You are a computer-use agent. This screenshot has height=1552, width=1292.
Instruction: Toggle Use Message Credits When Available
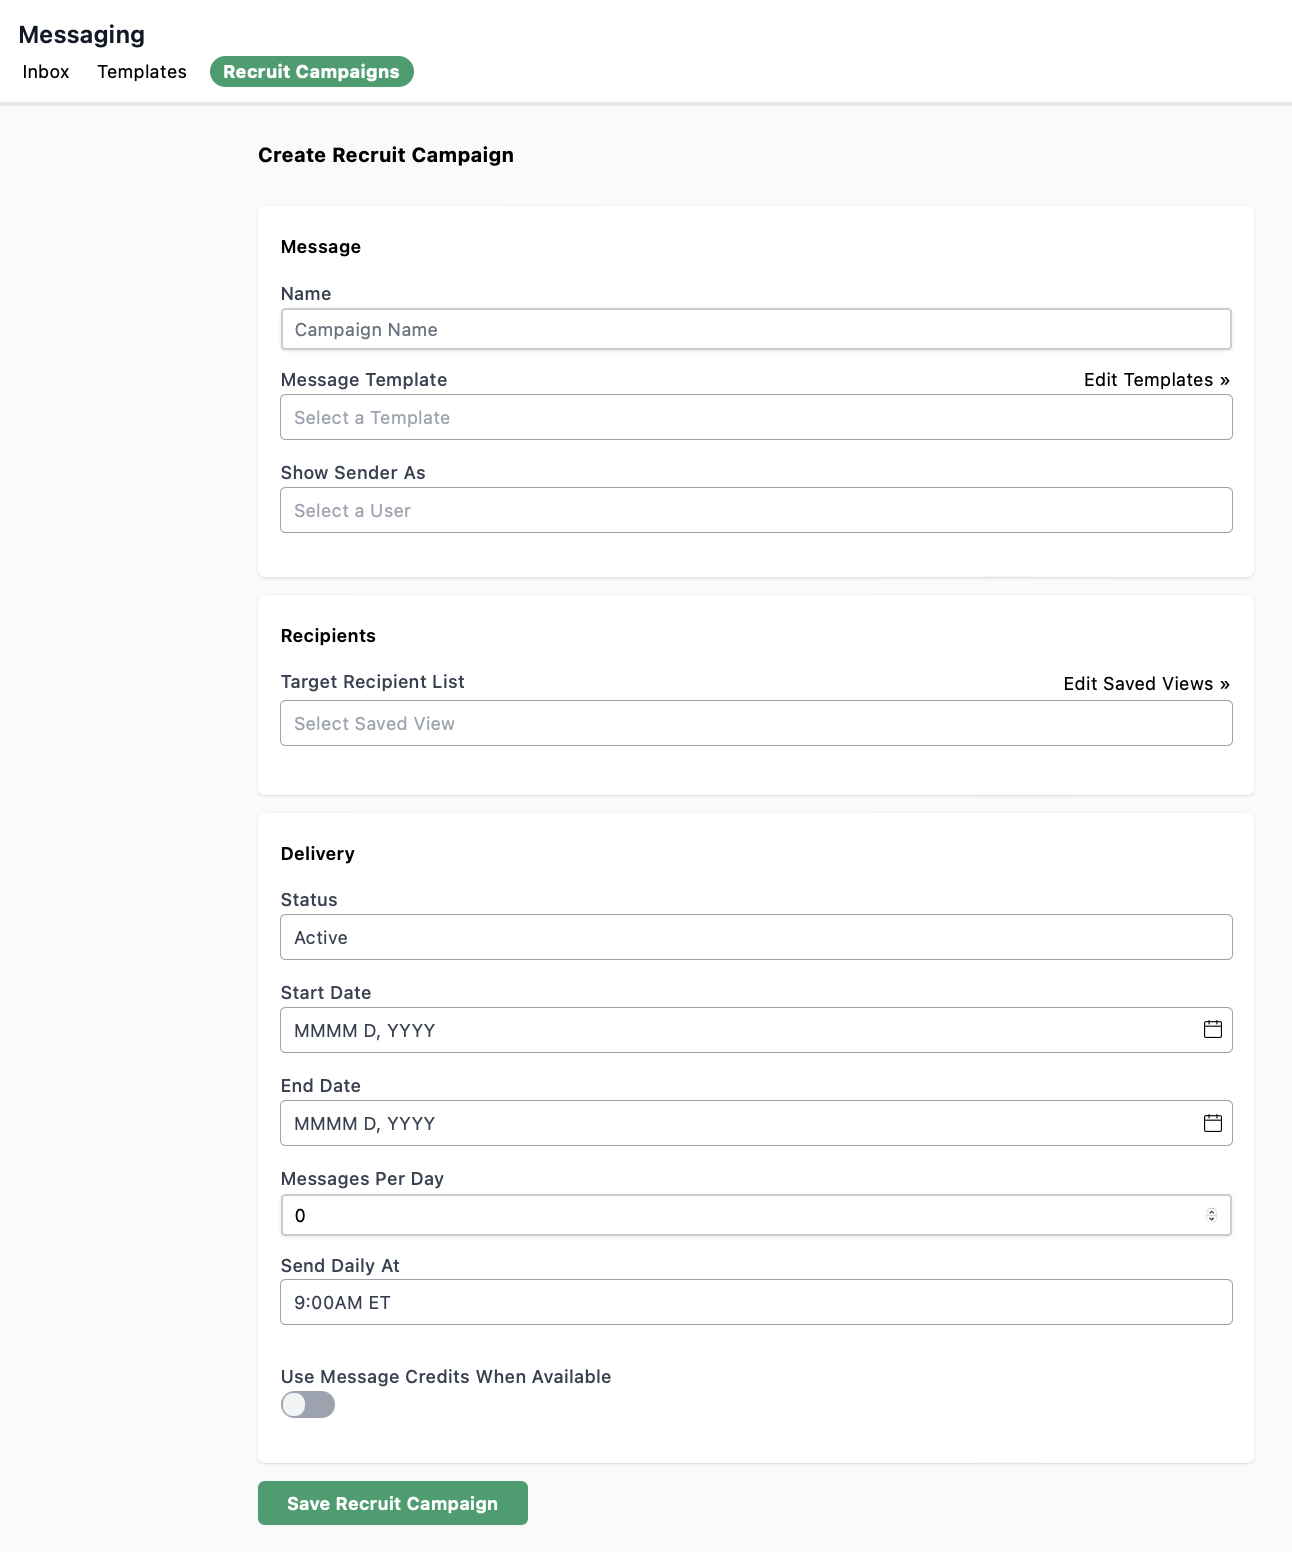[308, 1404]
